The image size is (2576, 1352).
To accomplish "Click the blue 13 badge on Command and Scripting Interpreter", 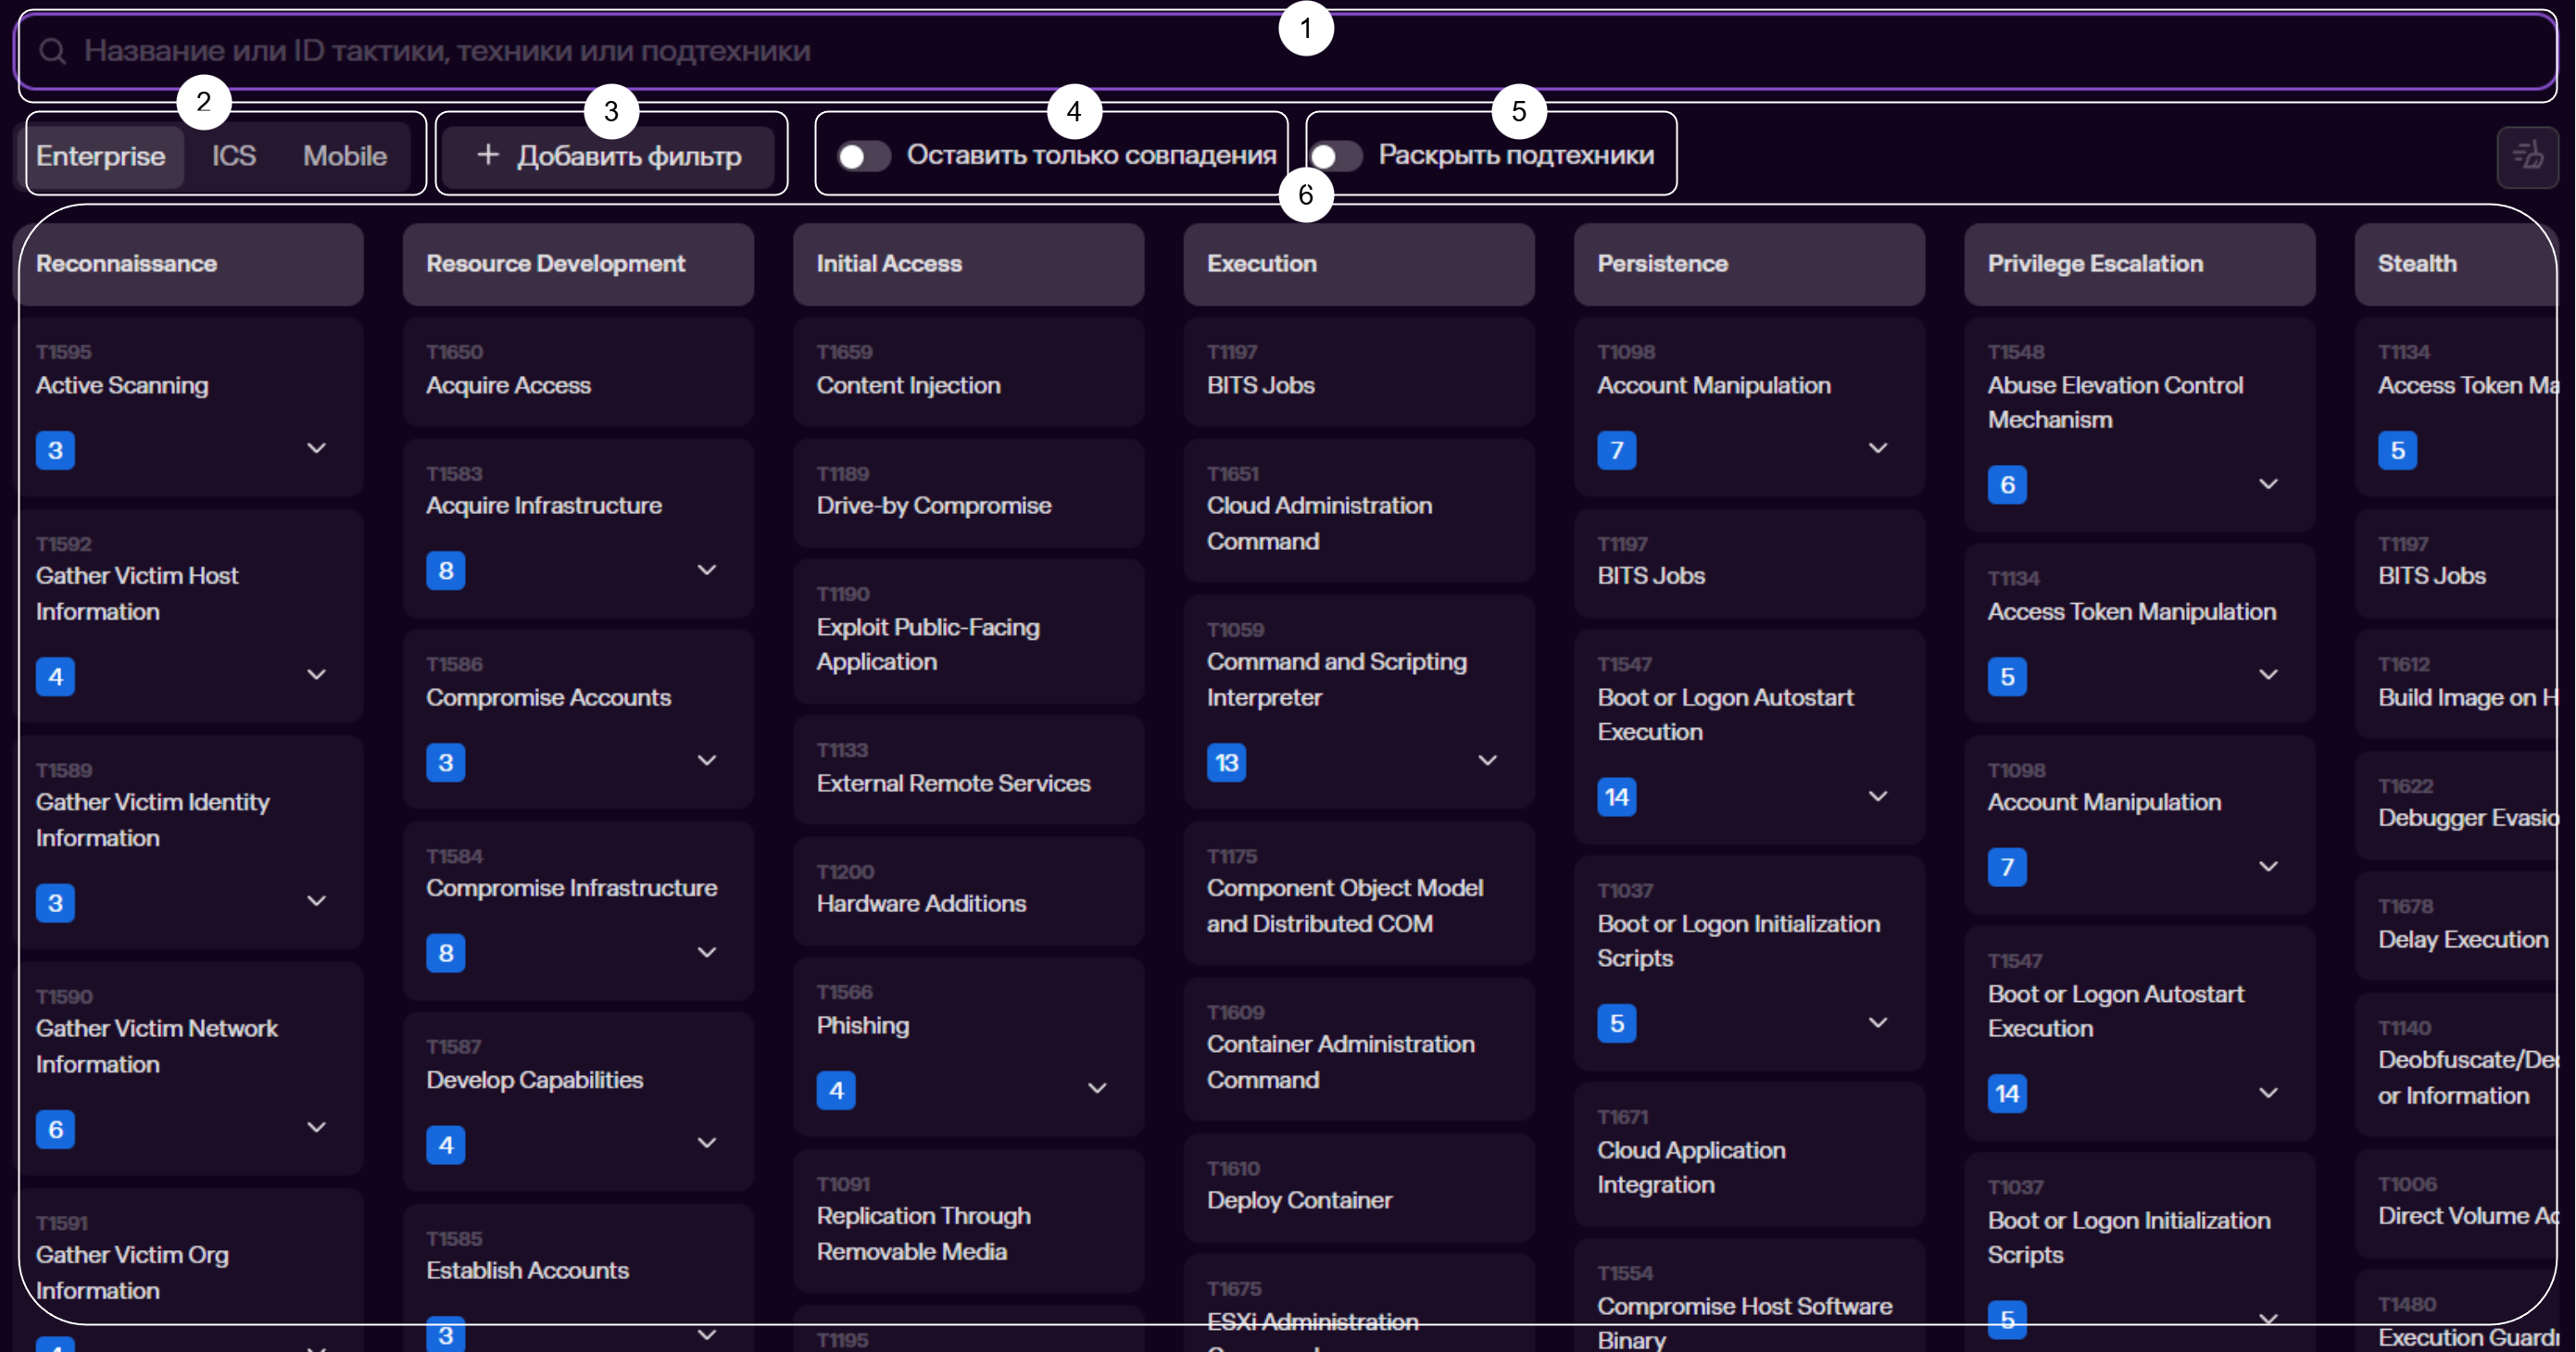I will pos(1226,763).
